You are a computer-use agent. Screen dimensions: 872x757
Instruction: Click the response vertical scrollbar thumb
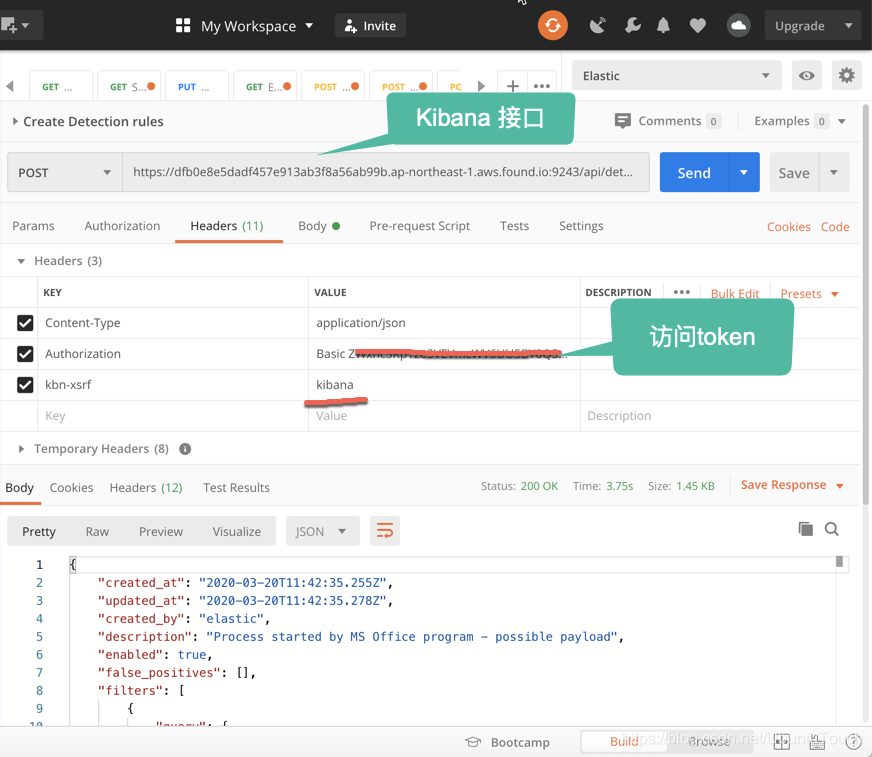(x=839, y=562)
